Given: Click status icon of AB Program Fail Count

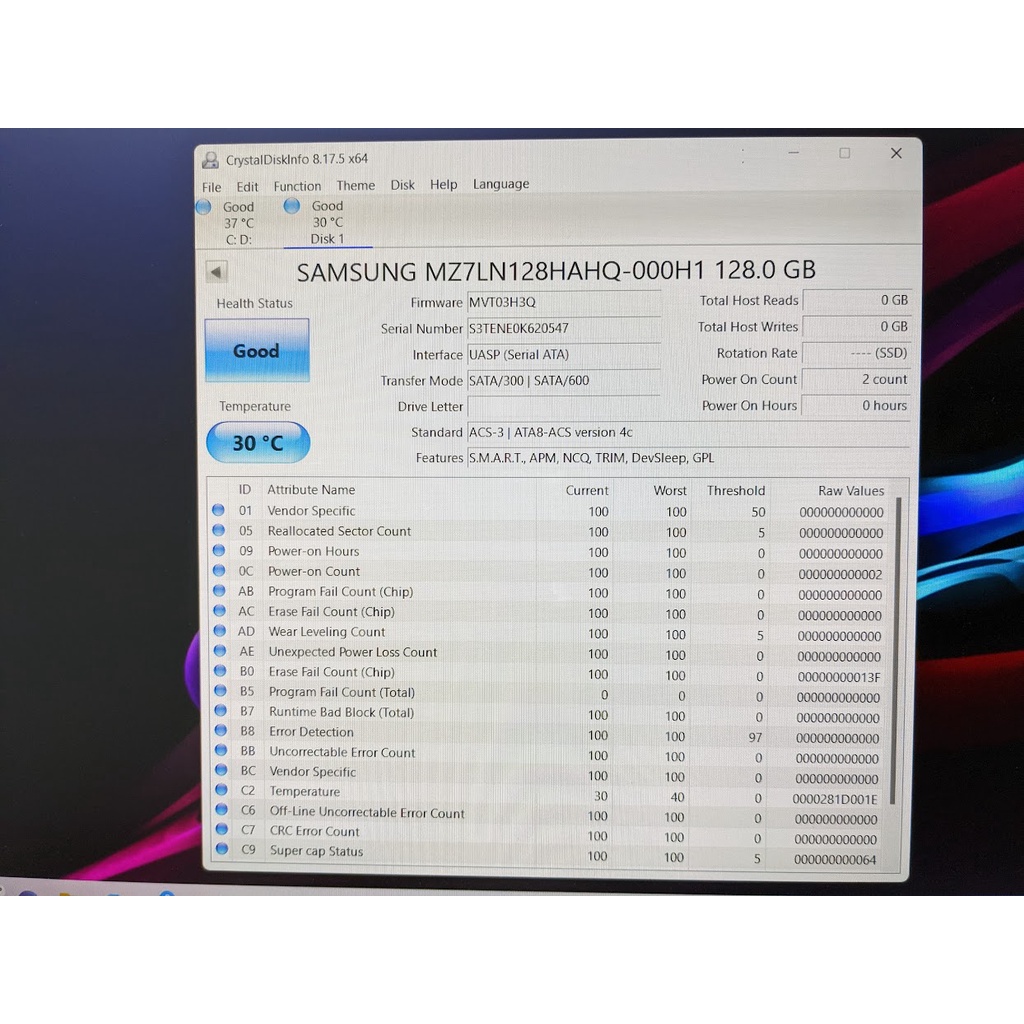Looking at the screenshot, I should pyautogui.click(x=219, y=590).
